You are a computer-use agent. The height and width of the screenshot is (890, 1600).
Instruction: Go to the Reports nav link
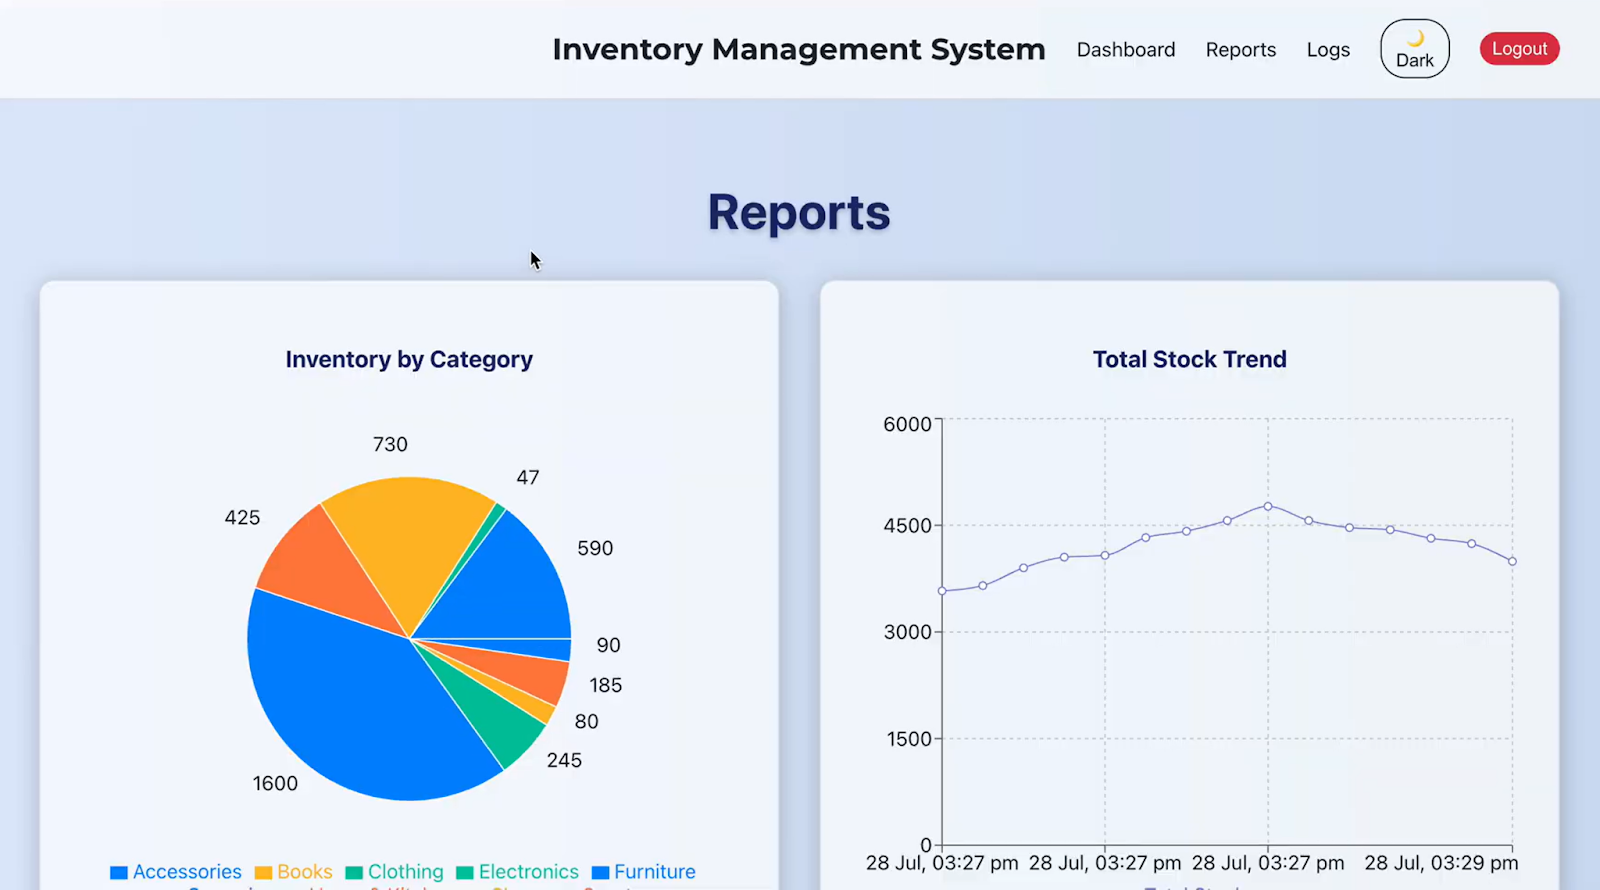[1240, 50]
